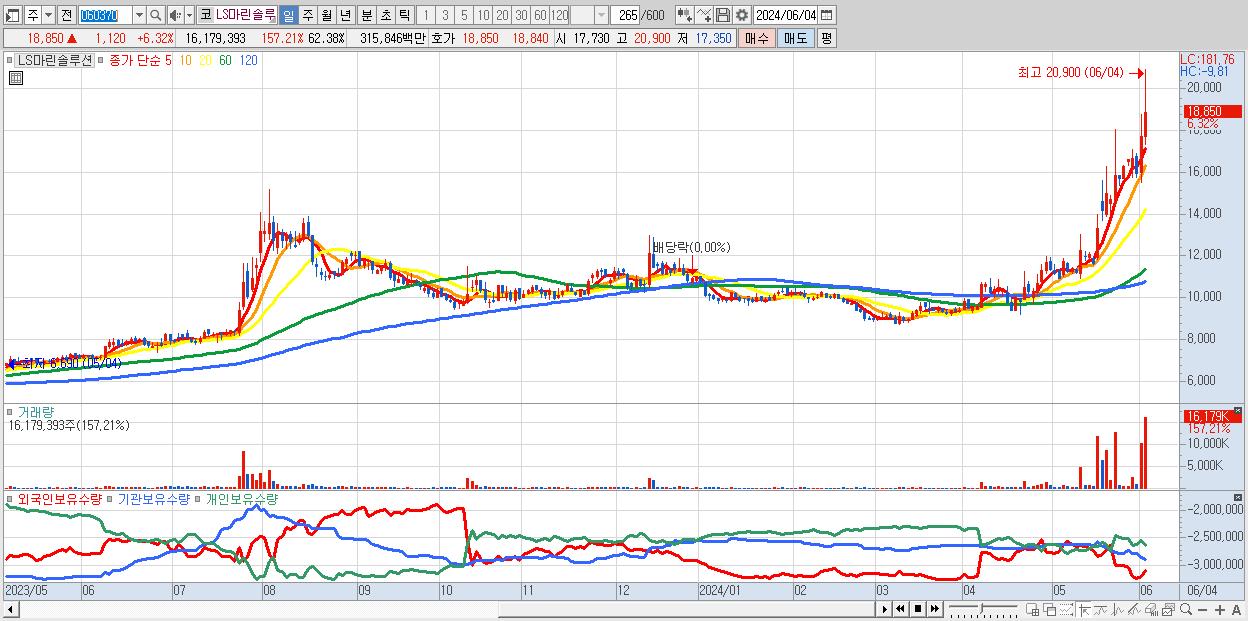Click the stop button in bottom controls
The image size is (1248, 621).
coord(917,609)
